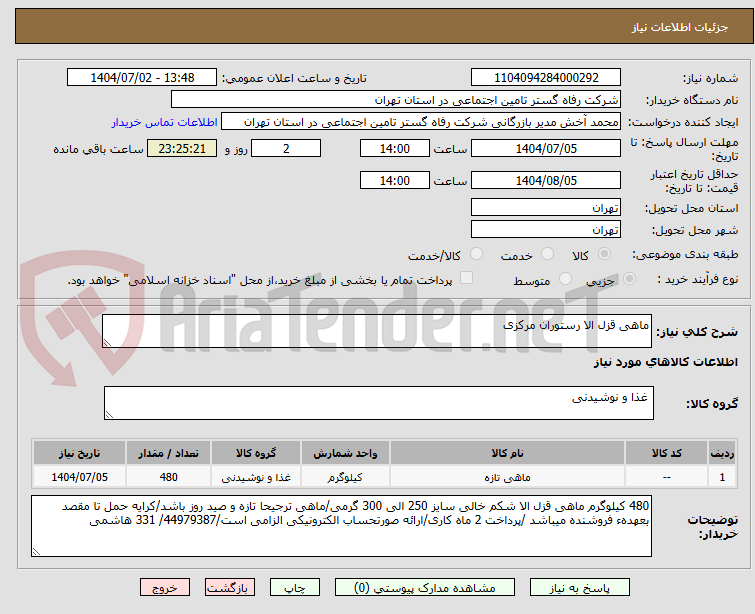Click the خروج exit button
The height and width of the screenshot is (614, 755).
[165, 588]
